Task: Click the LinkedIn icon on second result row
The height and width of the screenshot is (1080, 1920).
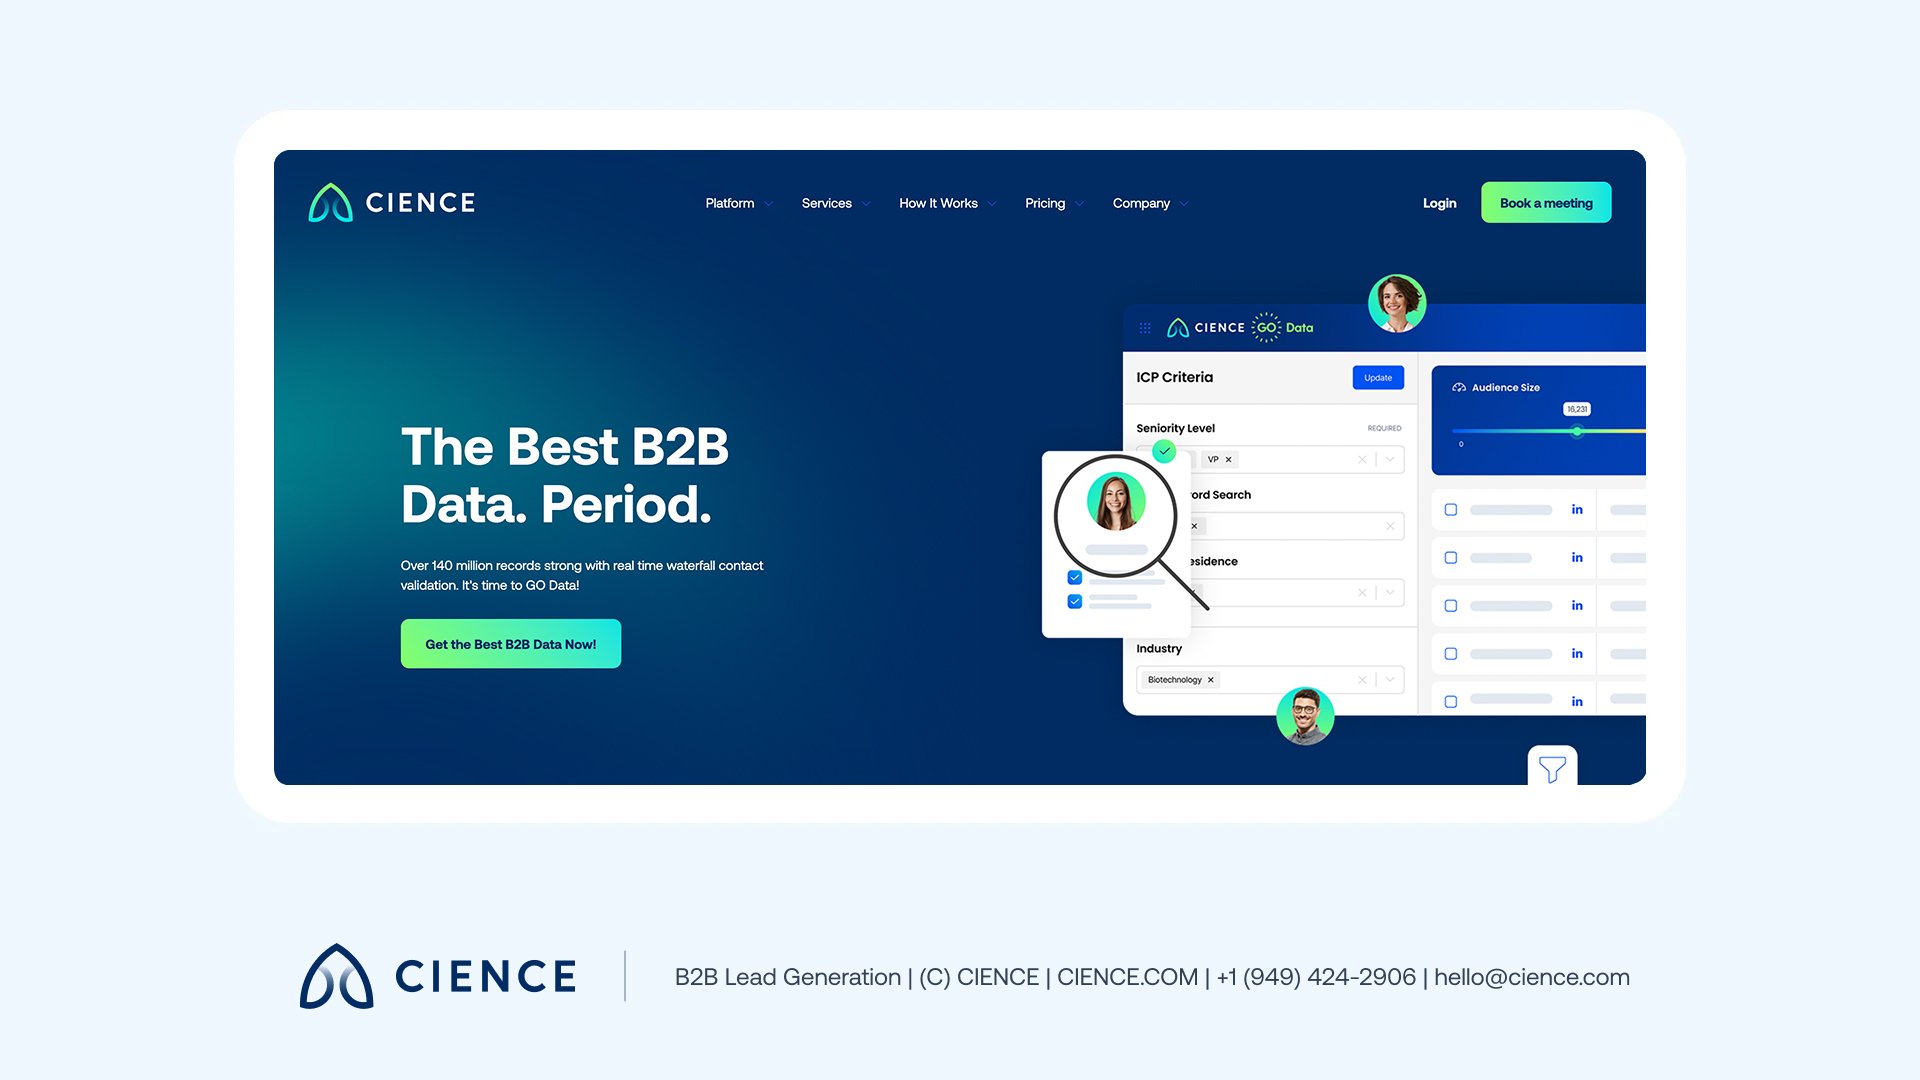Action: (1575, 558)
